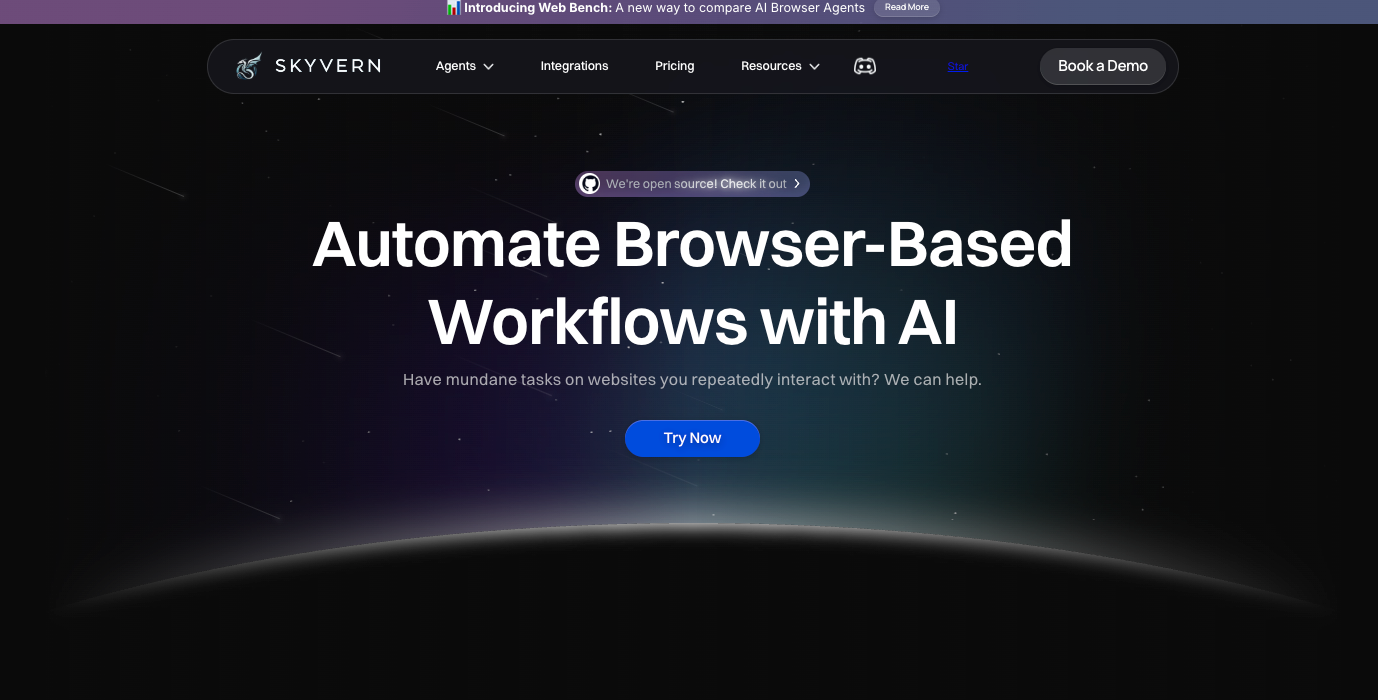Click the GitHub icon in the open source pill

(x=590, y=184)
